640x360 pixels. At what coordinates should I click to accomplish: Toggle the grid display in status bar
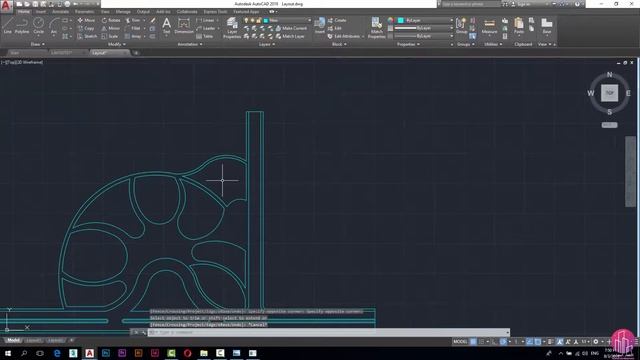(x=473, y=342)
